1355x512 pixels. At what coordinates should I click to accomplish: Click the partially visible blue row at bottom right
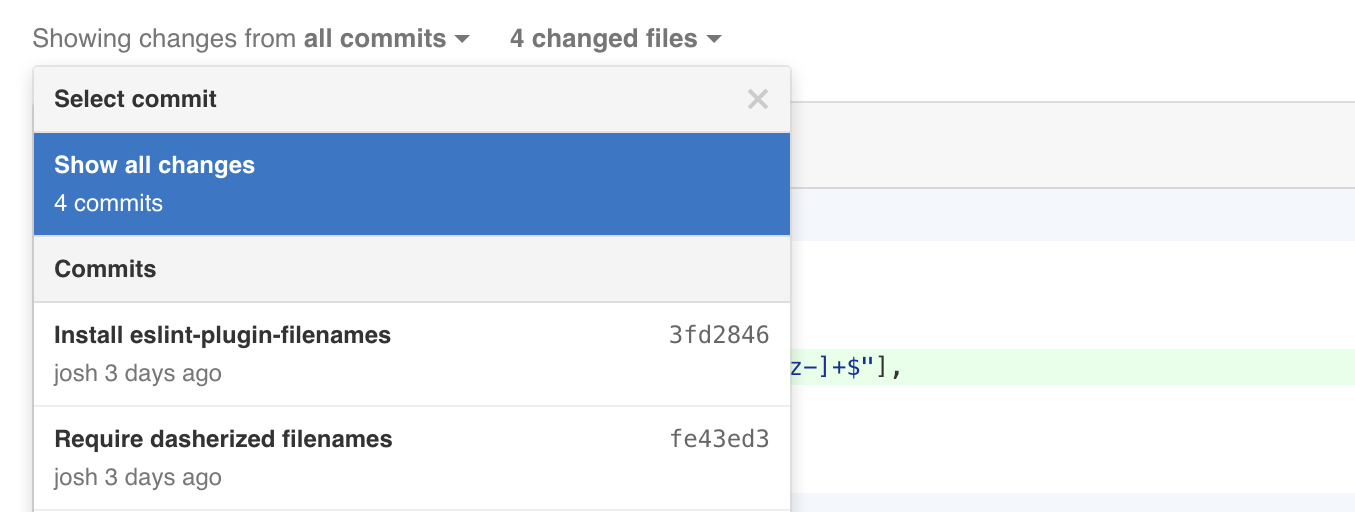(x=1070, y=502)
